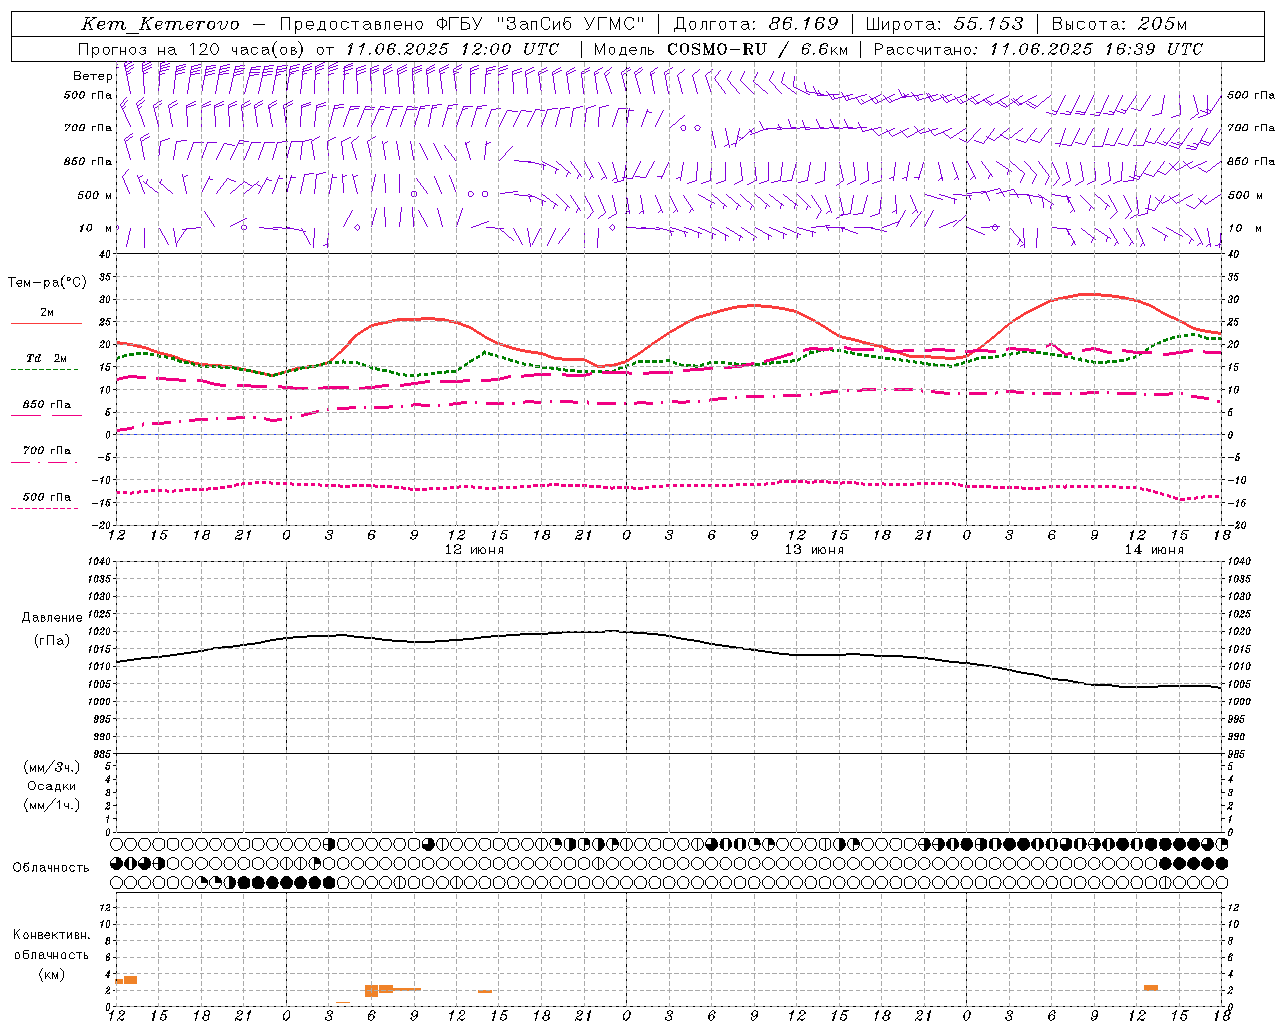1280x1024 pixels.
Task: Click the orange convective bar on 14 июня
Action: pyautogui.click(x=1151, y=988)
